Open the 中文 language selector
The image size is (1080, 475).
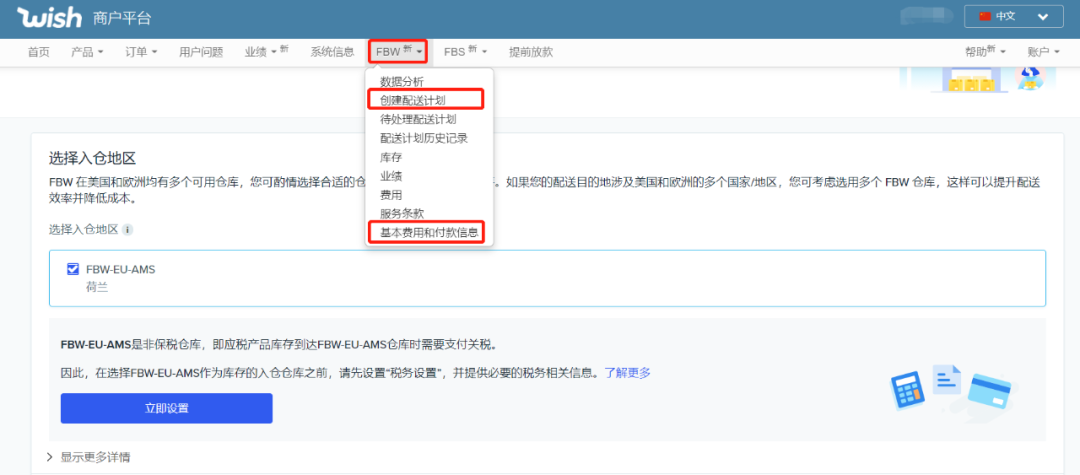[1014, 17]
